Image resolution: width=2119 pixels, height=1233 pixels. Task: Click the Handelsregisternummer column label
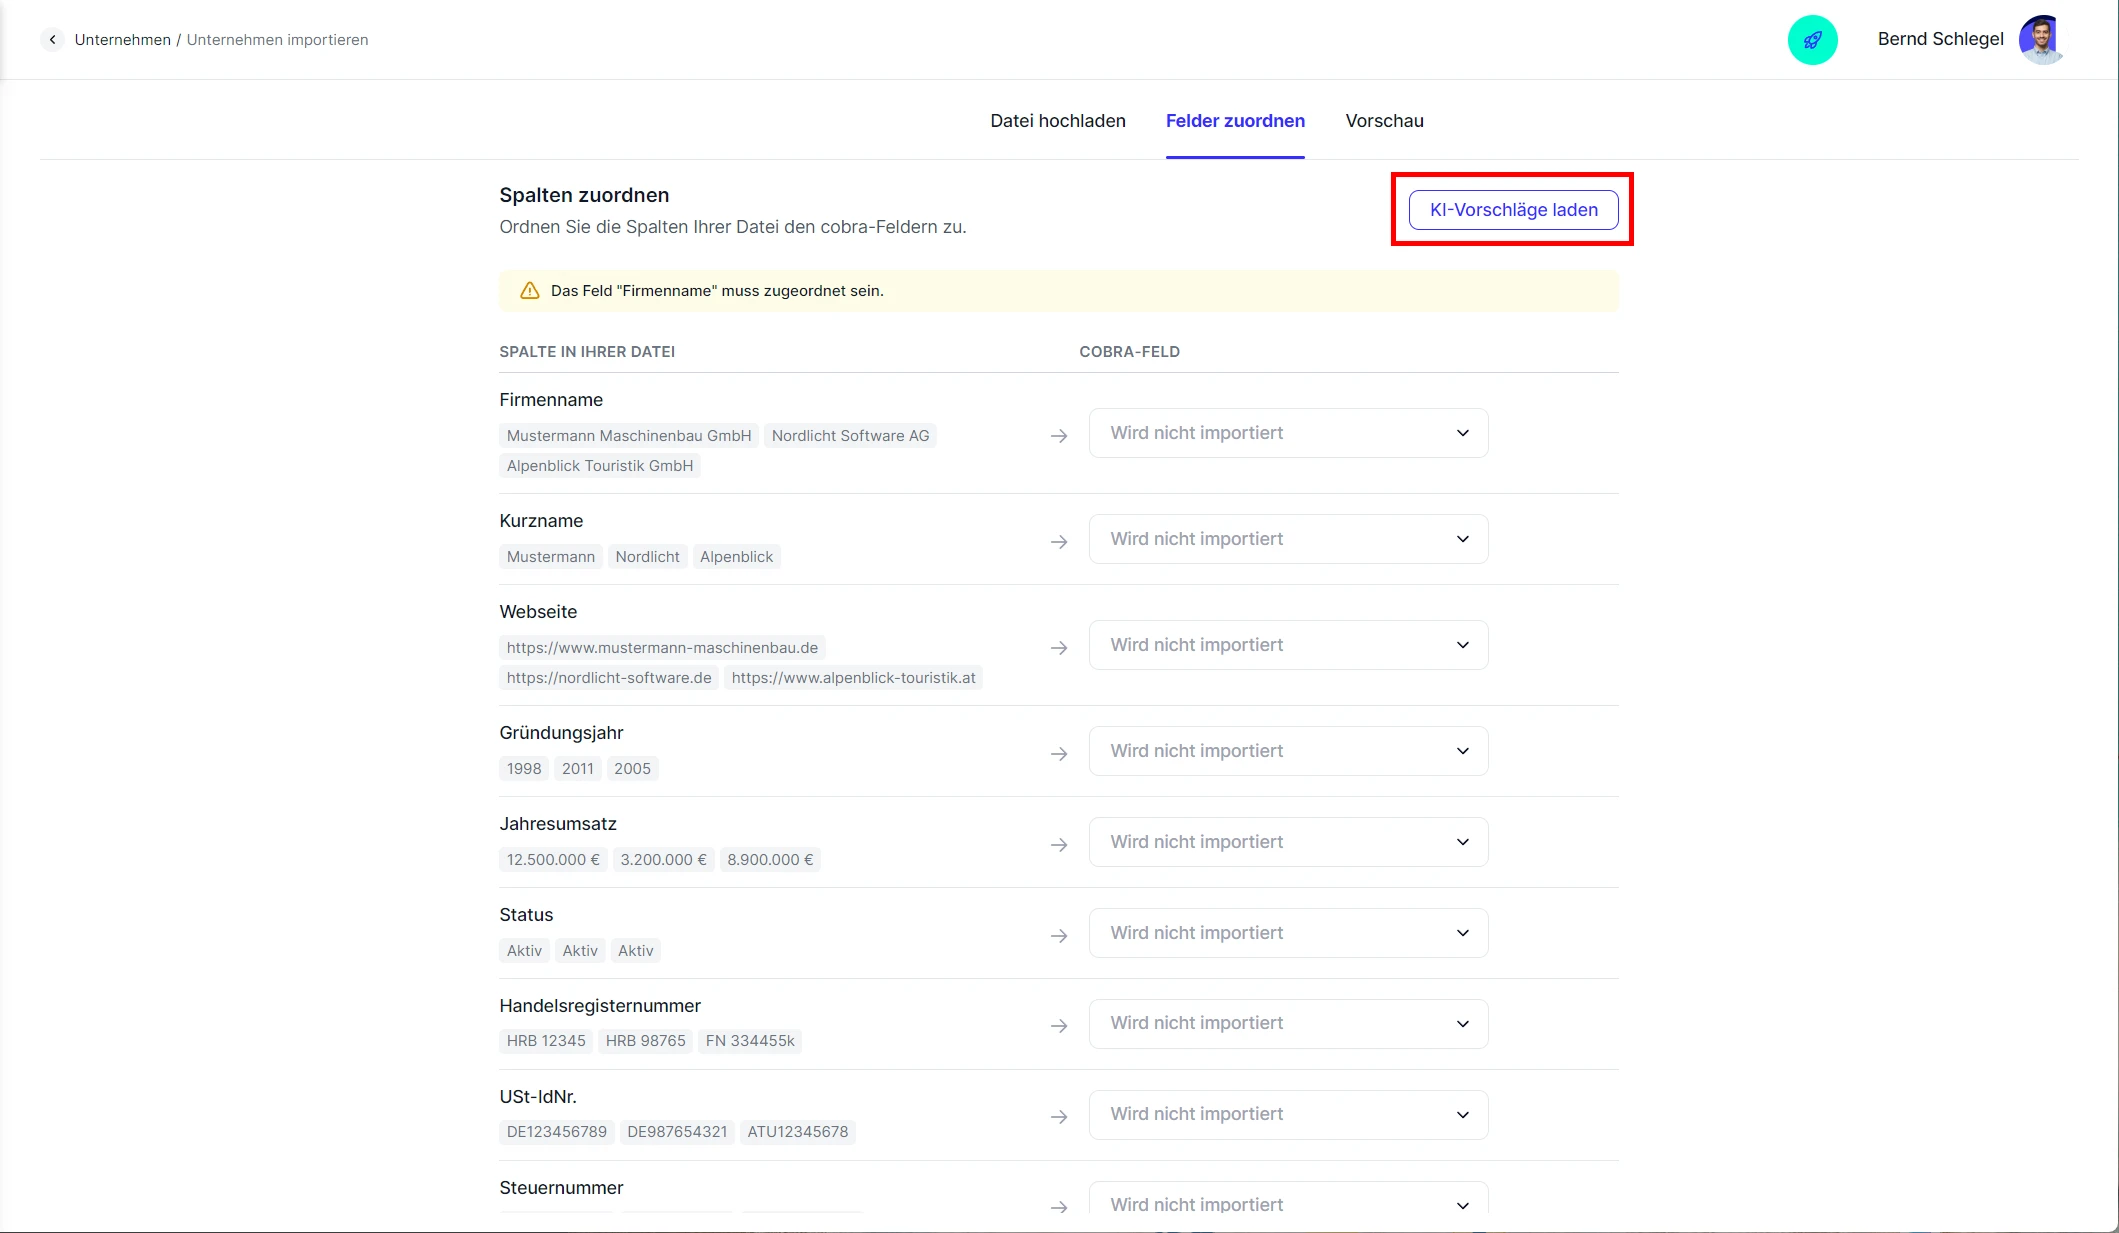point(600,1006)
